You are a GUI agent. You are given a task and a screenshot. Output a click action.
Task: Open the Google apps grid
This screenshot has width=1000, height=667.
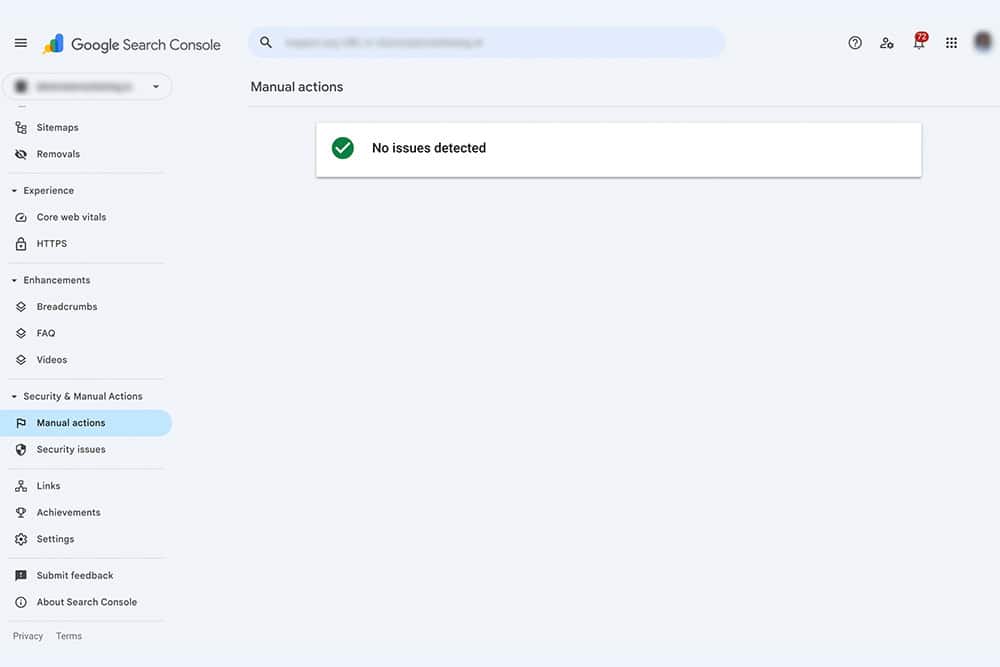point(950,43)
